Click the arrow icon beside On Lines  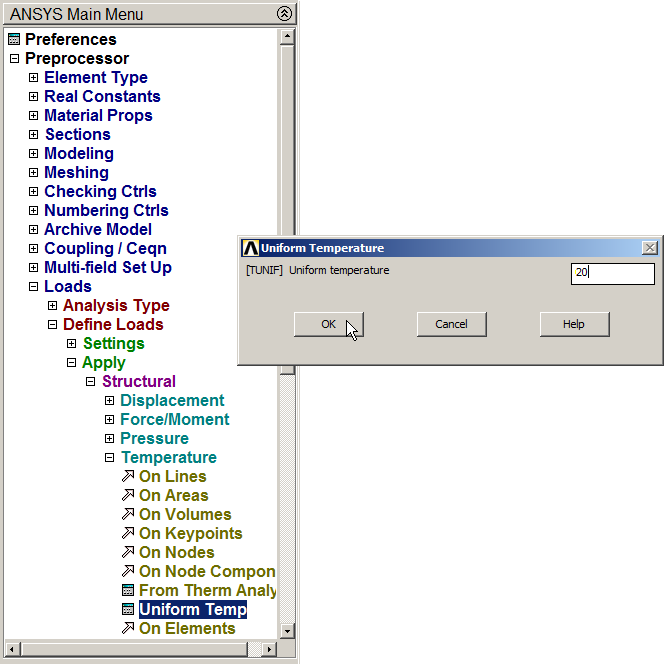coord(127,477)
